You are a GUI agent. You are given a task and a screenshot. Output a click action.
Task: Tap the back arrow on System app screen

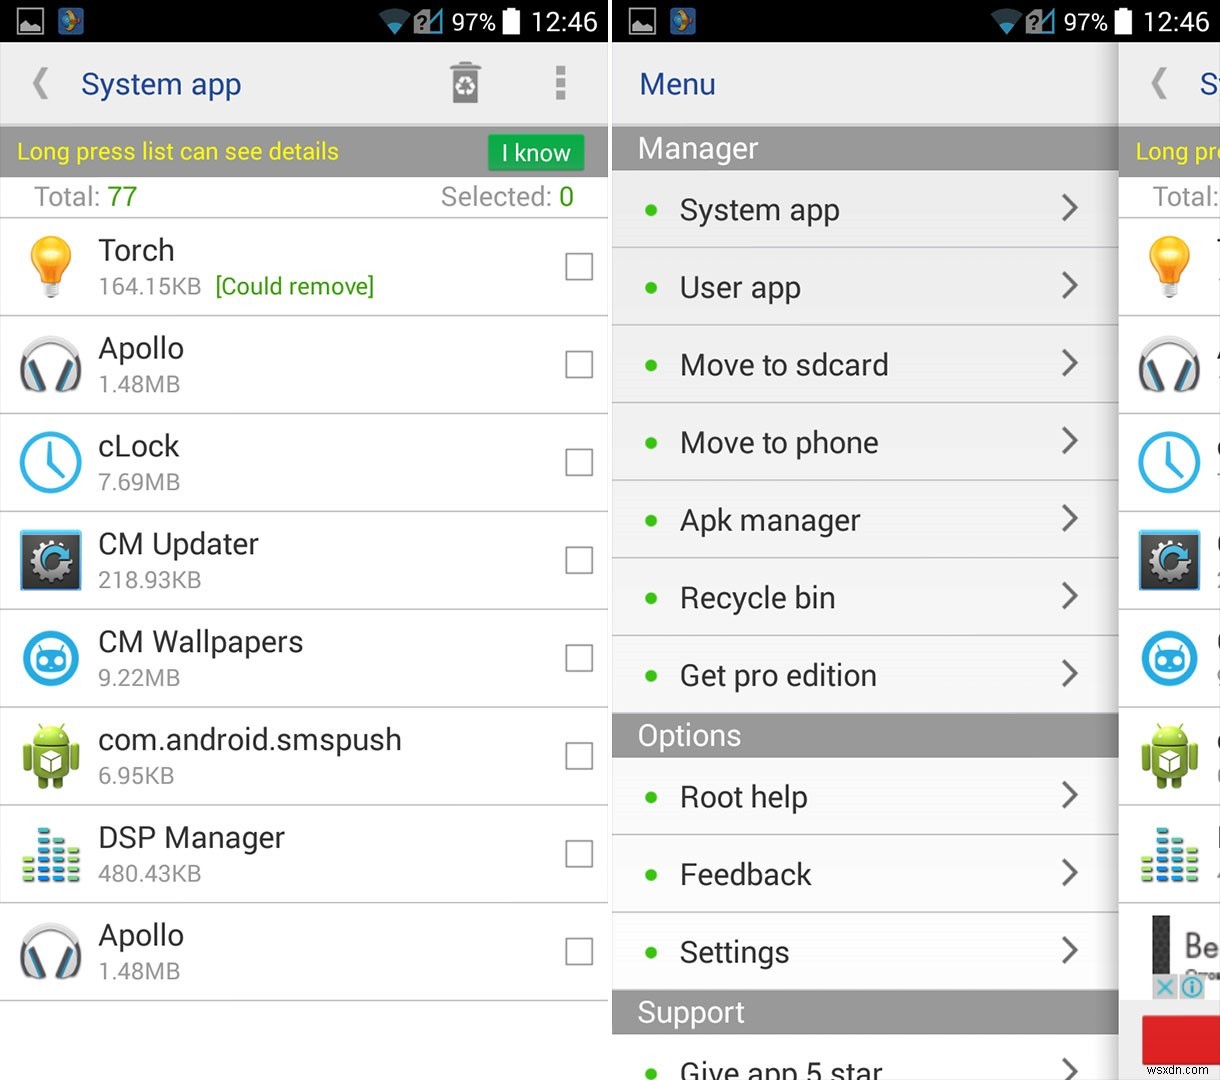click(40, 84)
